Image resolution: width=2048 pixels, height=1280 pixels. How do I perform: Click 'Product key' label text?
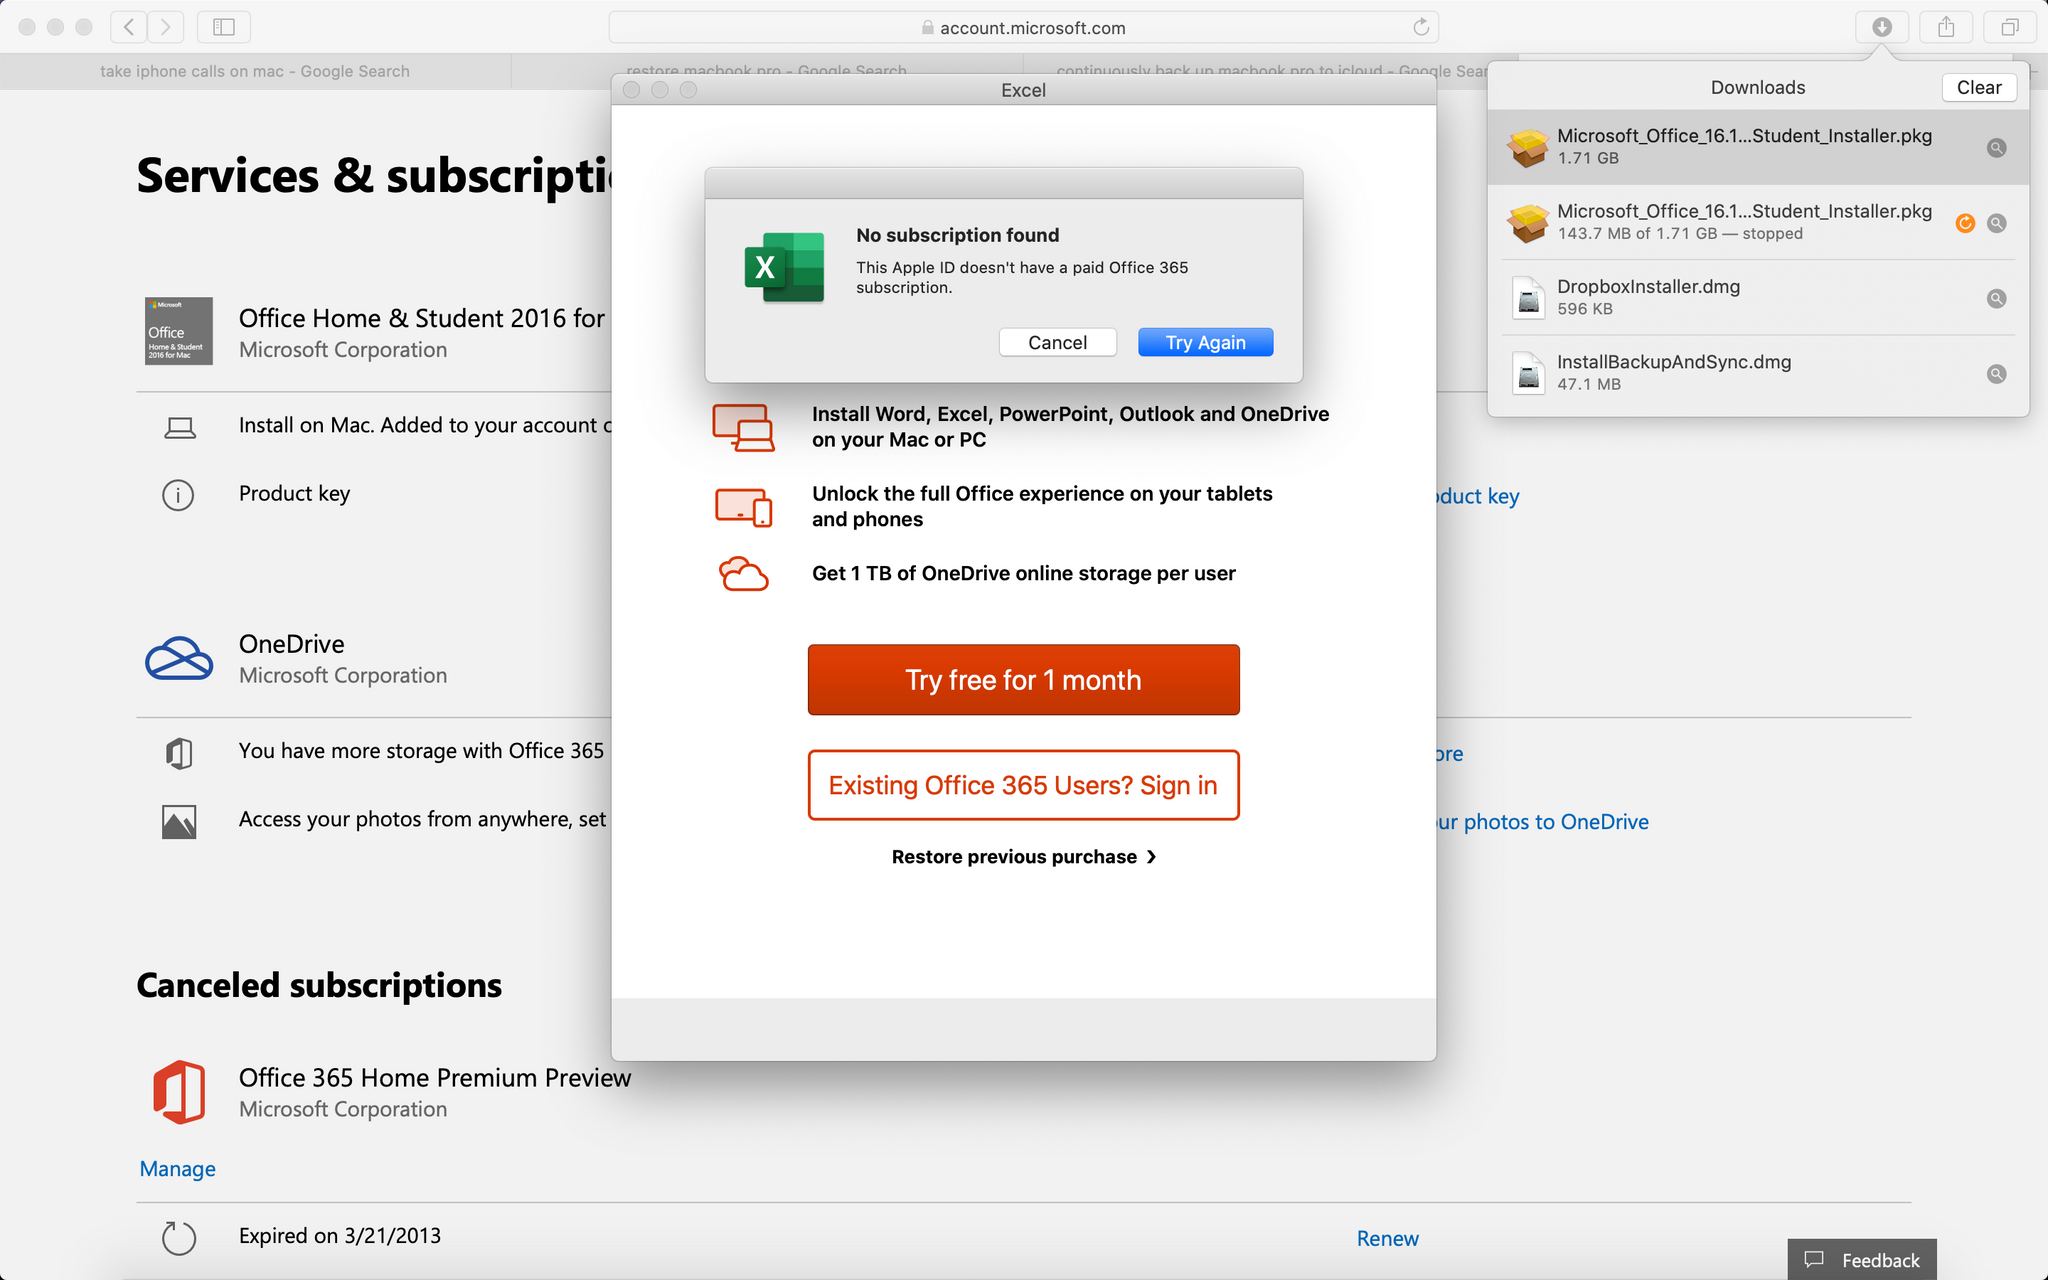[294, 494]
